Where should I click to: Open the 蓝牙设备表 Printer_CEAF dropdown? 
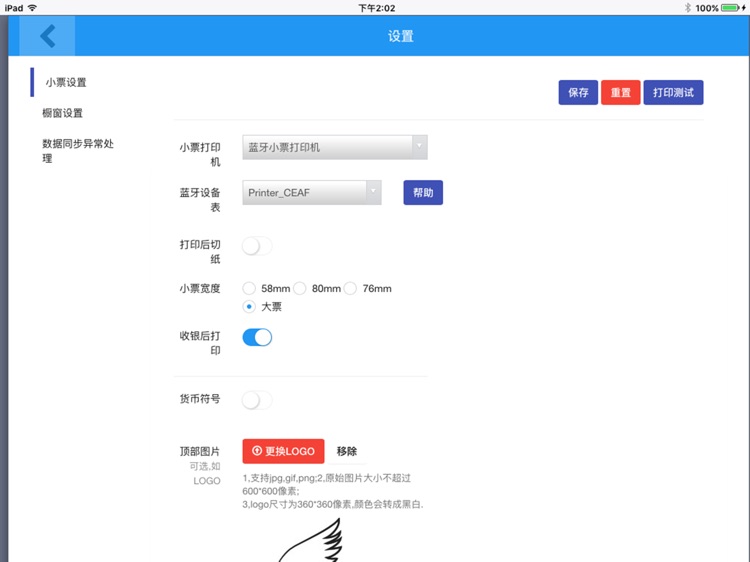[x=312, y=193]
